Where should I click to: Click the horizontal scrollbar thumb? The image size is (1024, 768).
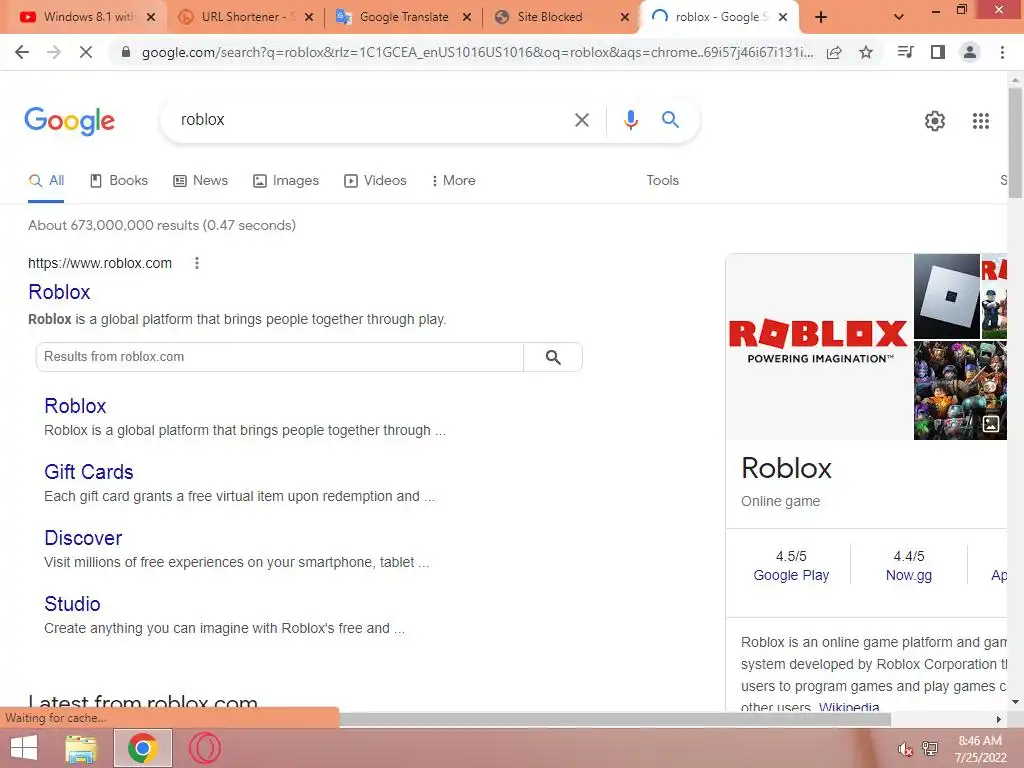[614, 719]
